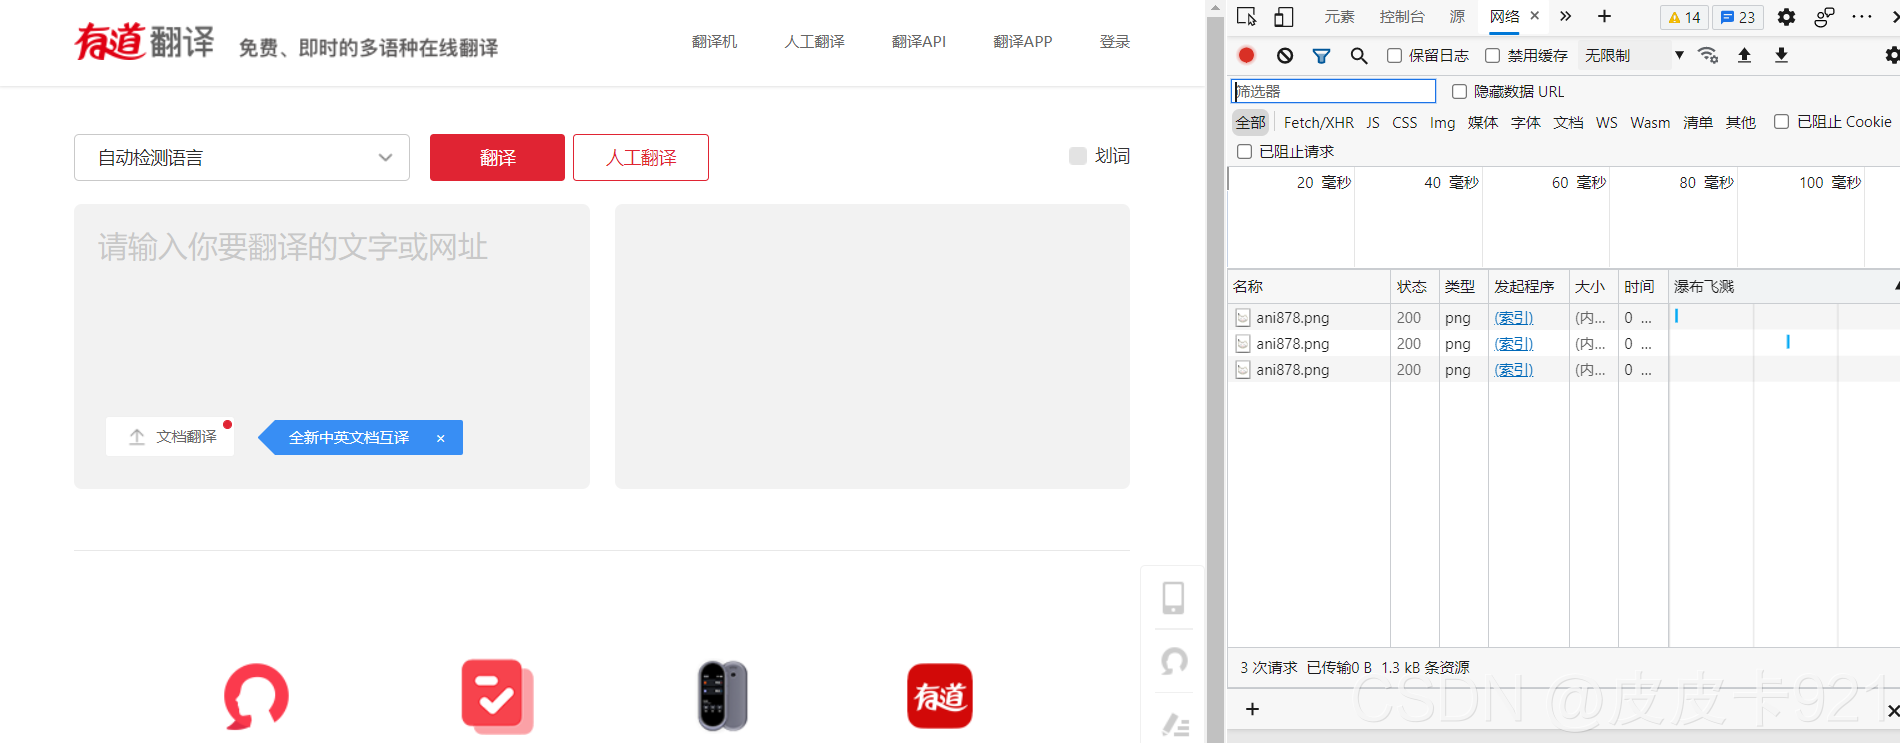Click the red checkmark note app icon
Screen dimensions: 1900x743
coord(497,696)
